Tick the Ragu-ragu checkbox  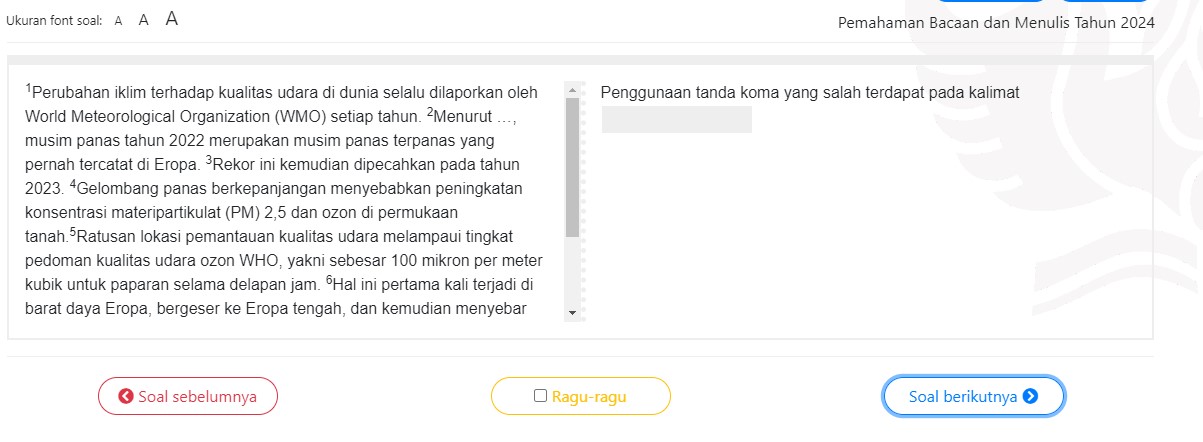541,396
